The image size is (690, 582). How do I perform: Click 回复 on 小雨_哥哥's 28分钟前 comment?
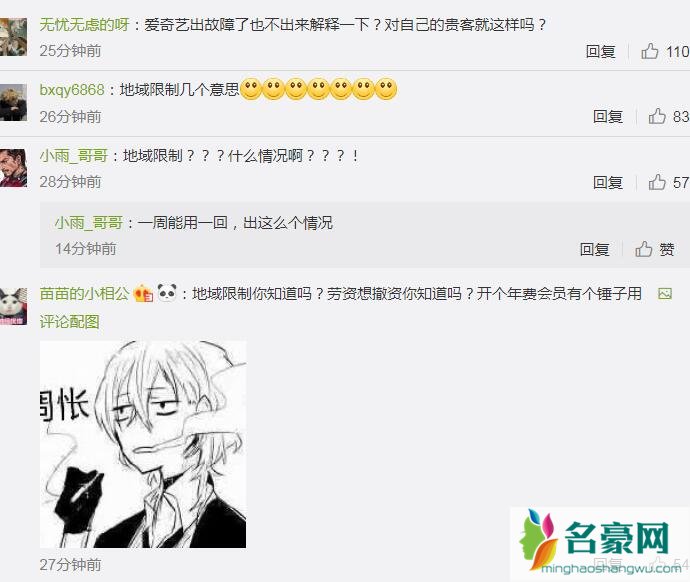(x=608, y=182)
